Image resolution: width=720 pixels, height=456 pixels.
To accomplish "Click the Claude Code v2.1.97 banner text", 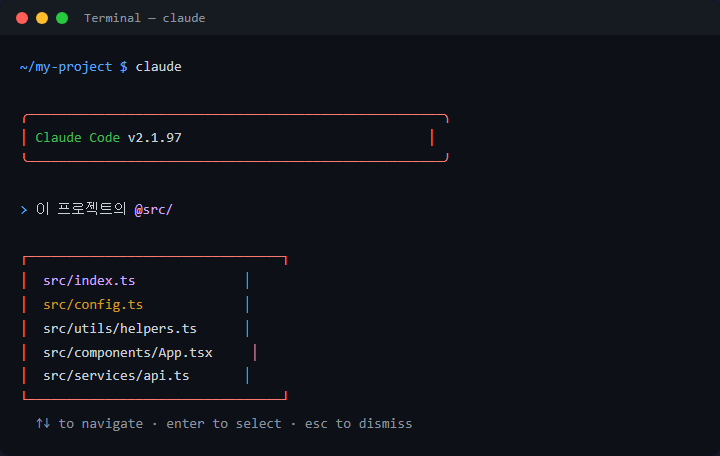I will 108,138.
